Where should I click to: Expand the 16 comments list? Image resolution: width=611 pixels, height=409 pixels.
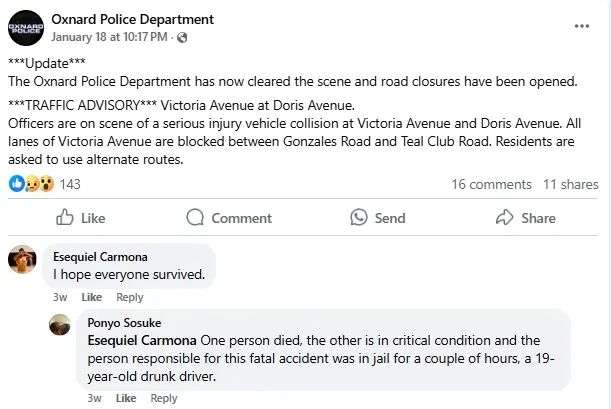coord(491,184)
